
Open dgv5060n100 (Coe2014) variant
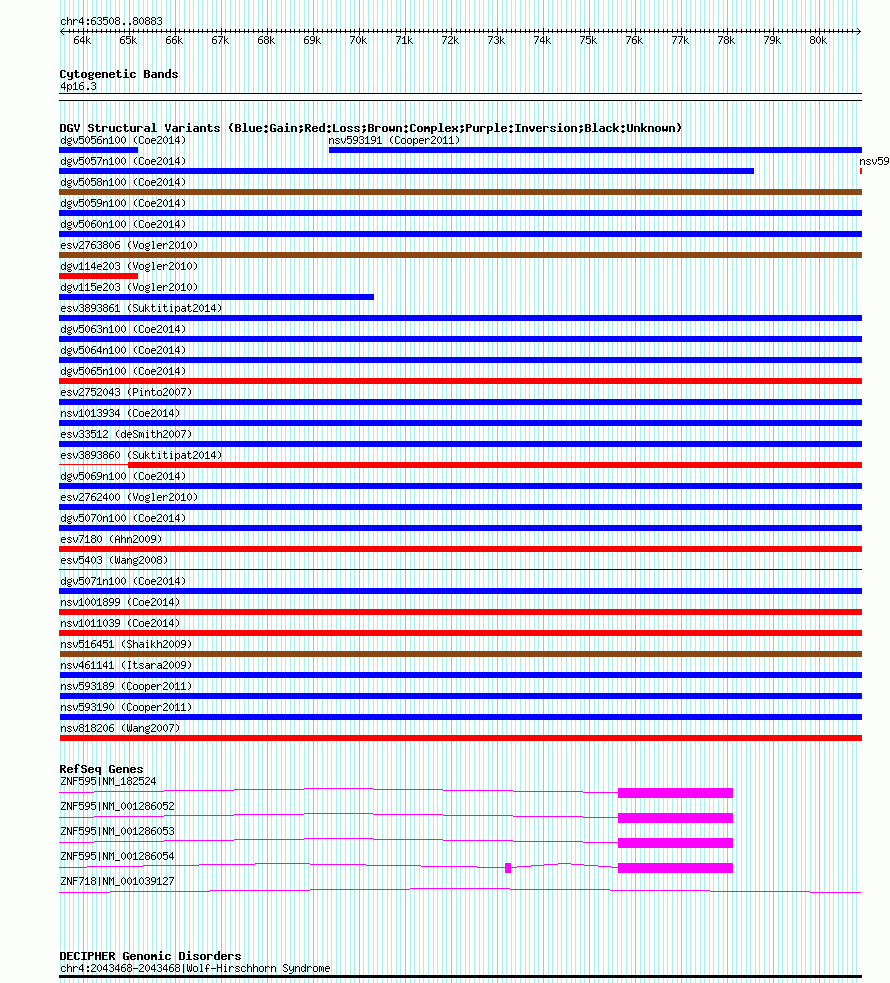point(123,224)
